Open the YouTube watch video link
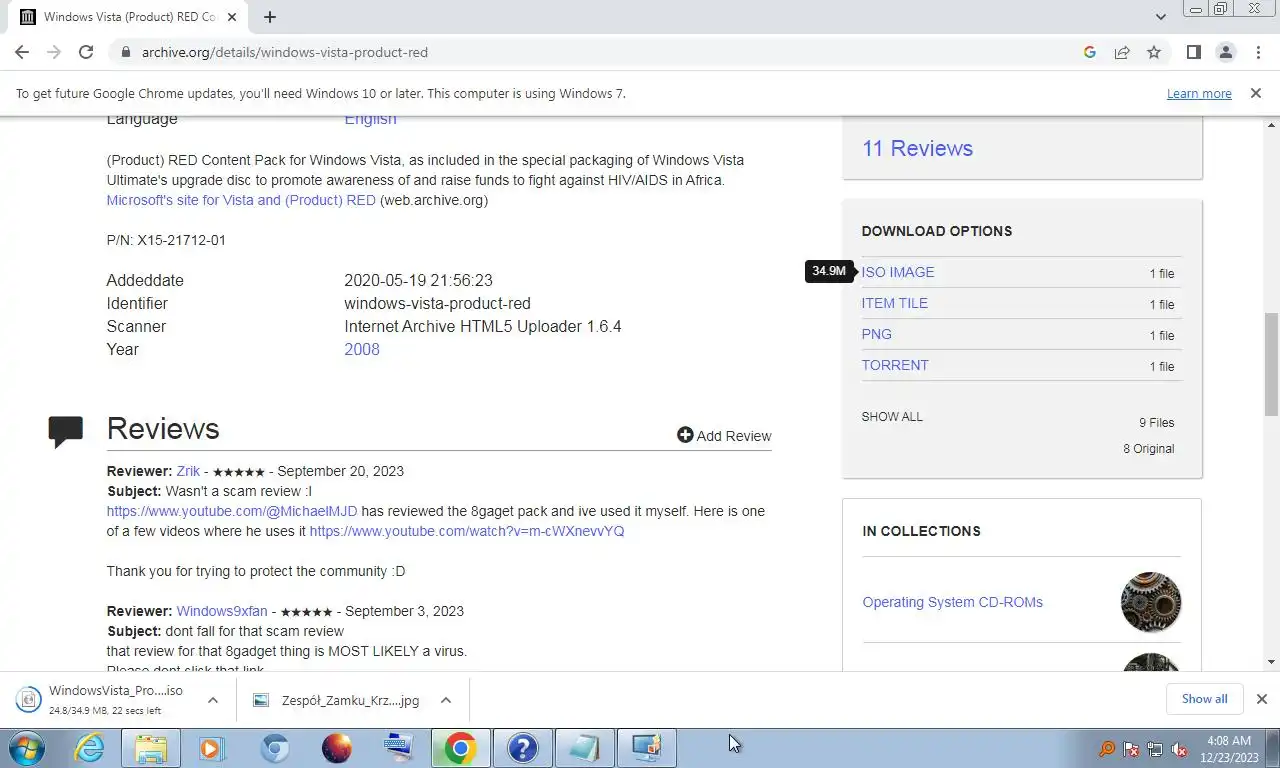 coord(467,531)
